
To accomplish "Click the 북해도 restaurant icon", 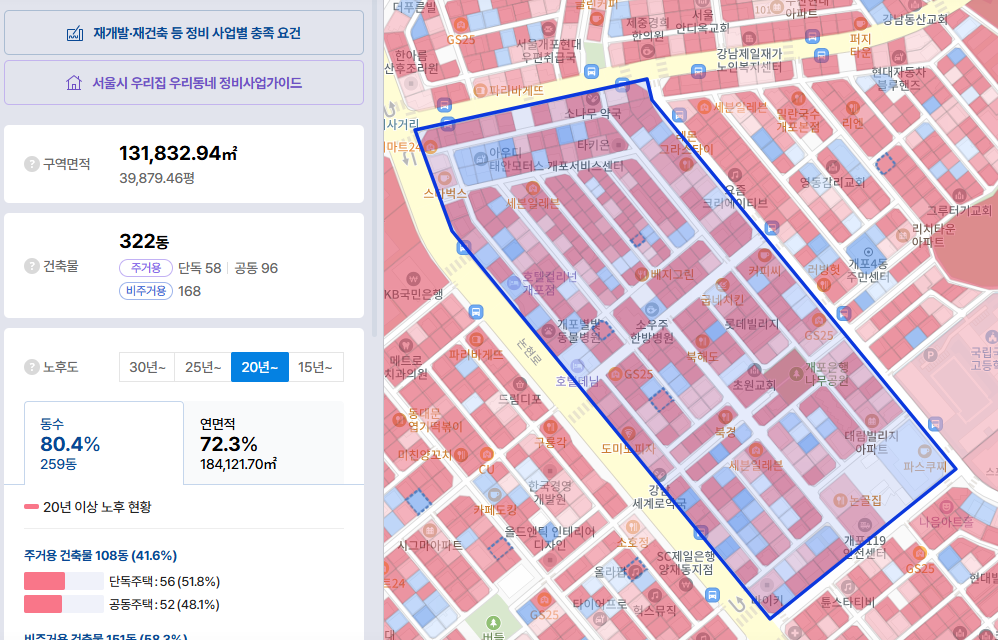I will pos(701,342).
